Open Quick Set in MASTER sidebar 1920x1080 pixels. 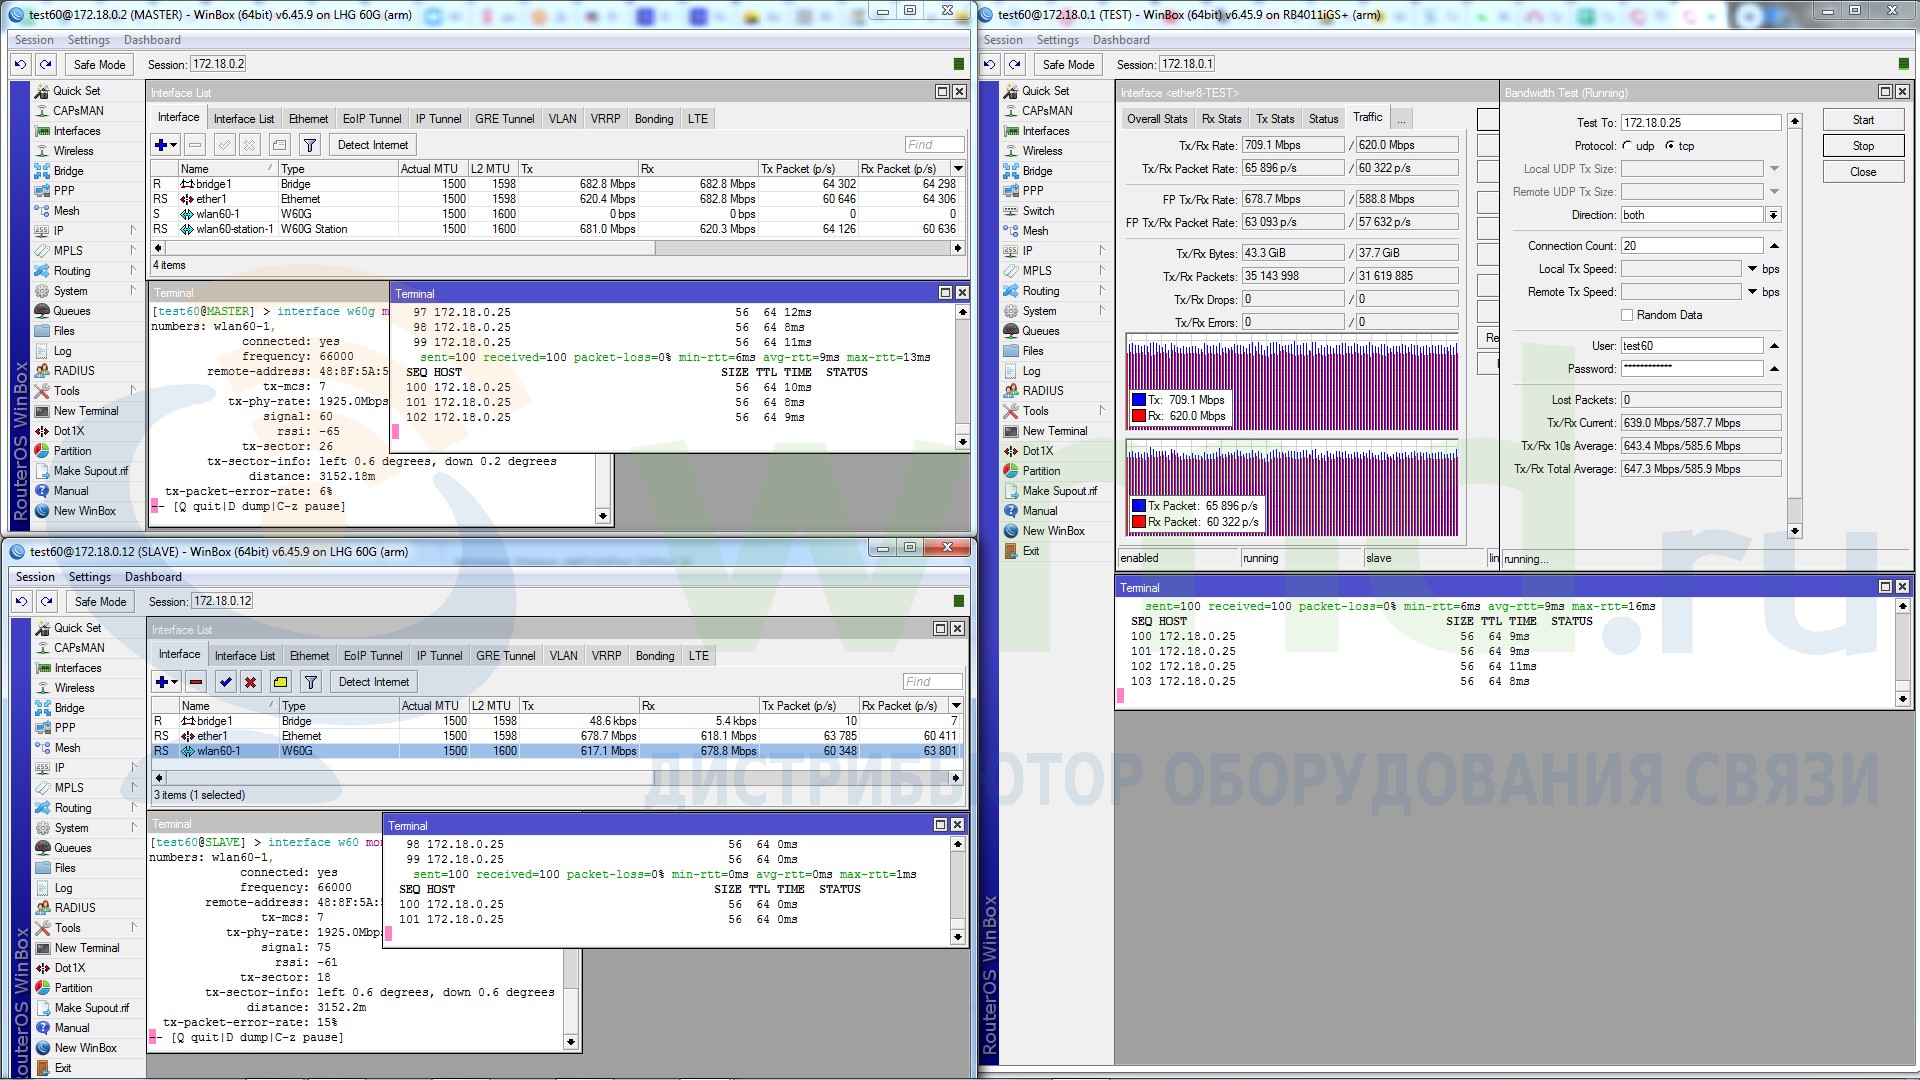pos(76,91)
